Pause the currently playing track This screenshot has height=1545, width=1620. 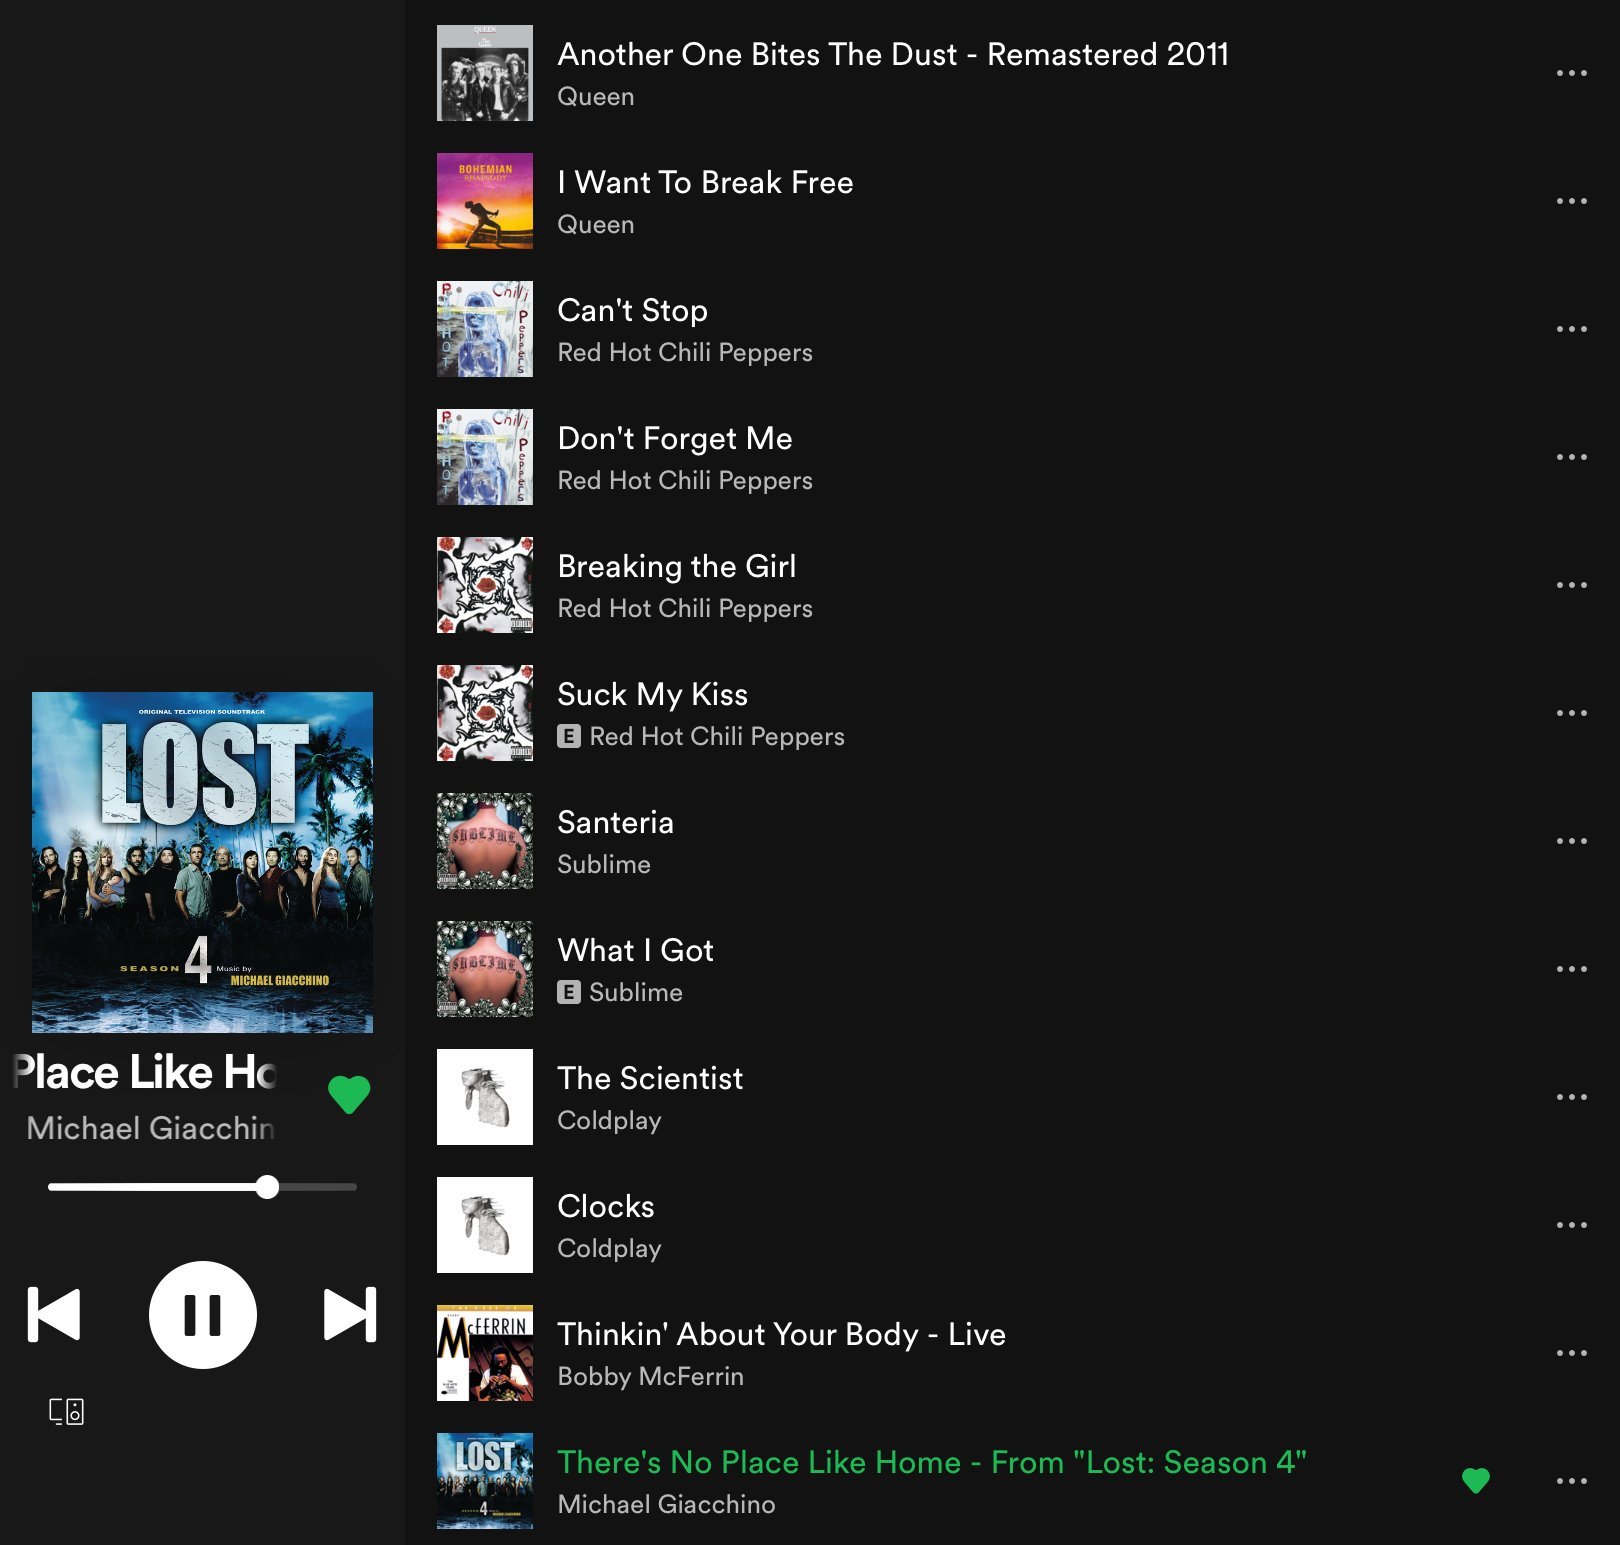pyautogui.click(x=202, y=1314)
